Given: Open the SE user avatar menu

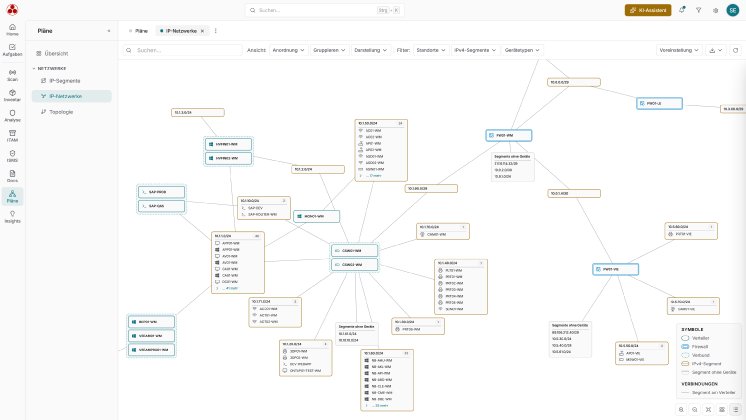Looking at the screenshot, I should (733, 10).
